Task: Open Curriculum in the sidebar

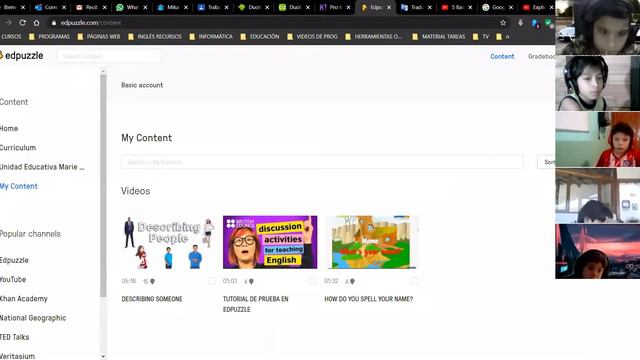Action: click(x=18, y=148)
